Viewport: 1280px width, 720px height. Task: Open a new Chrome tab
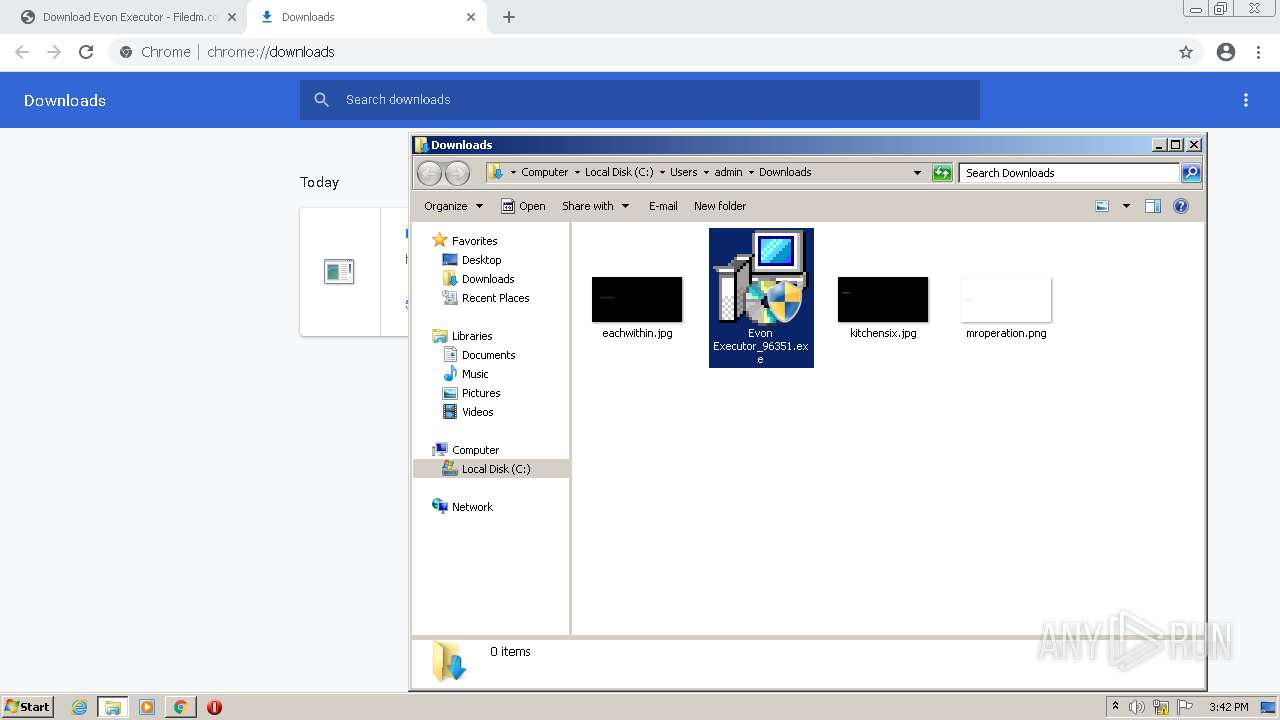click(509, 17)
